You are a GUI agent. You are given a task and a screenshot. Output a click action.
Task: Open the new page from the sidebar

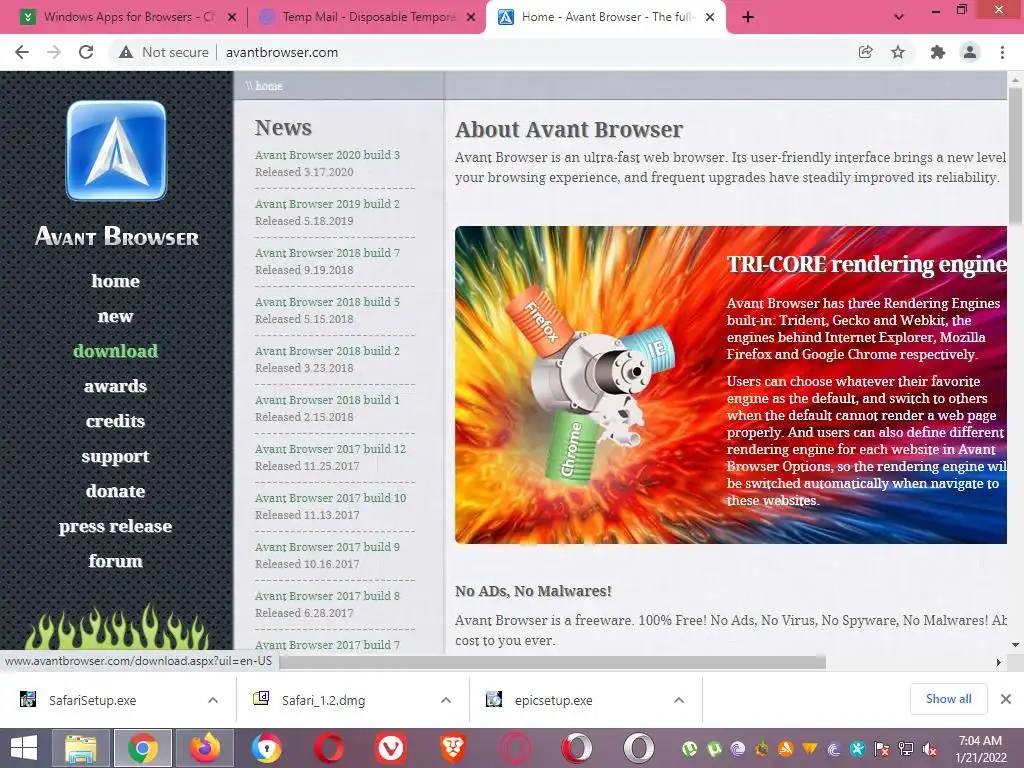(x=116, y=316)
